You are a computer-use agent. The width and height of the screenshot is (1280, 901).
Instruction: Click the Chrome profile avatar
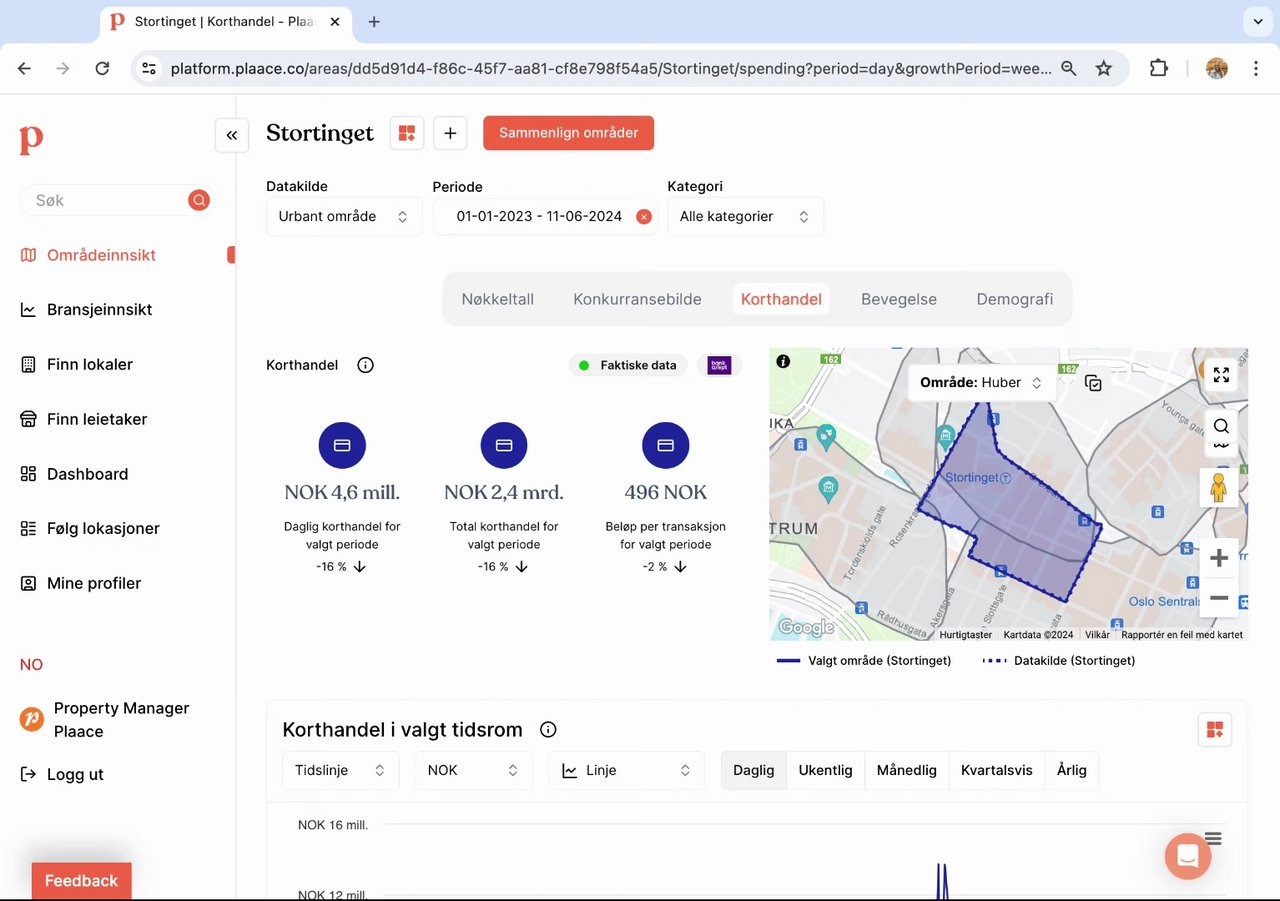(1217, 68)
